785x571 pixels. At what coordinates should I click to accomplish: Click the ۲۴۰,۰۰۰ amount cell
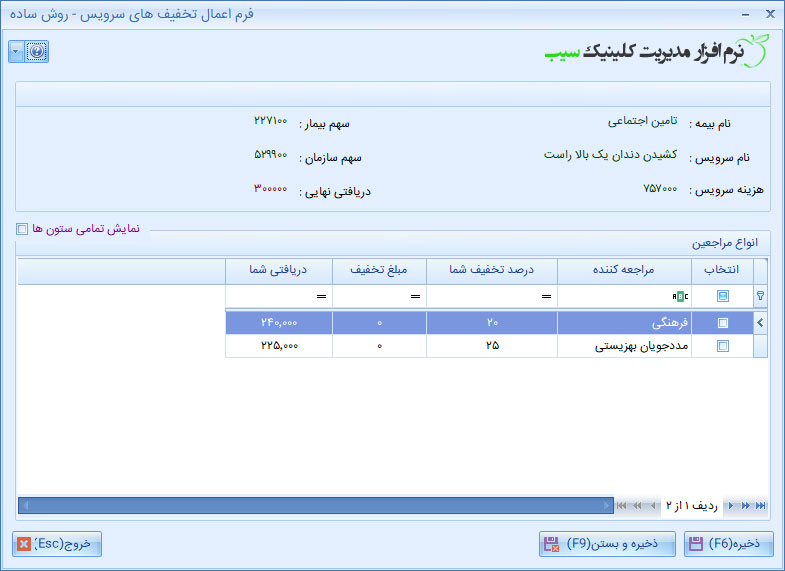point(278,323)
